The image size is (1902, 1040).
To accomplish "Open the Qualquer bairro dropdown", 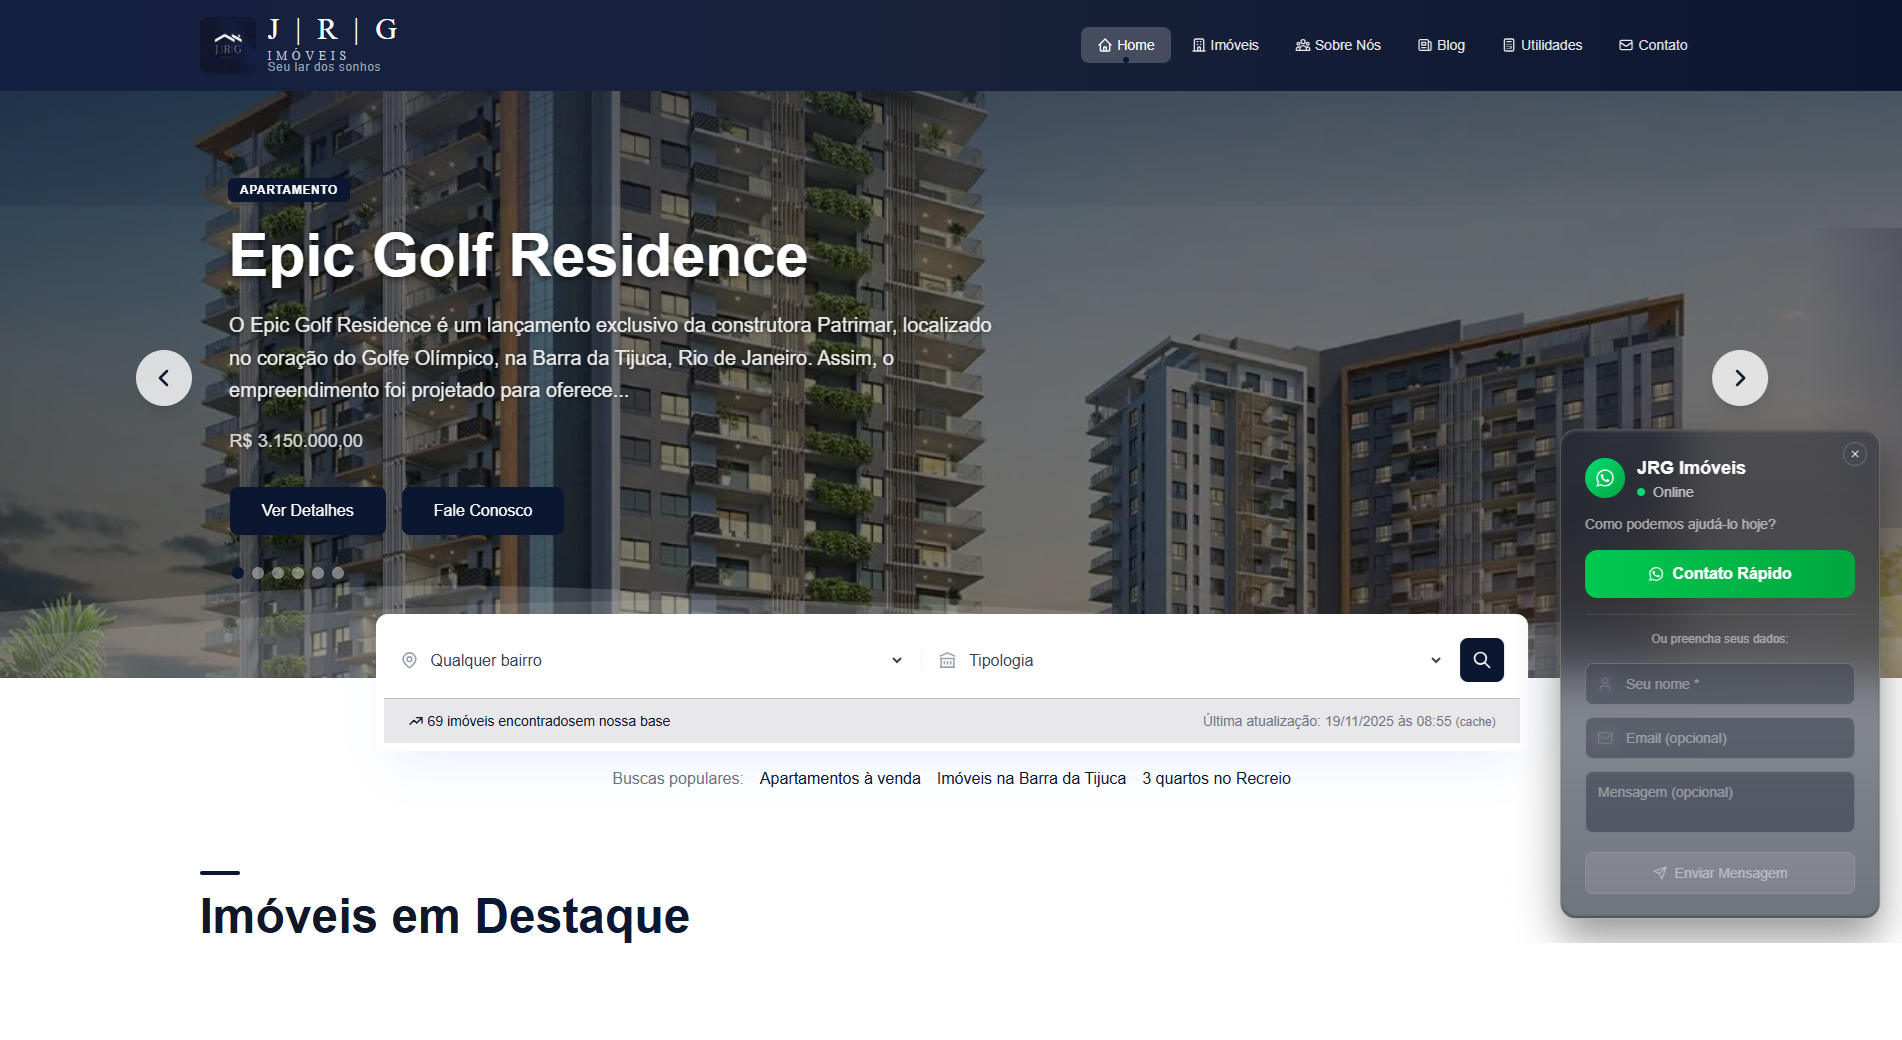I will pos(652,660).
